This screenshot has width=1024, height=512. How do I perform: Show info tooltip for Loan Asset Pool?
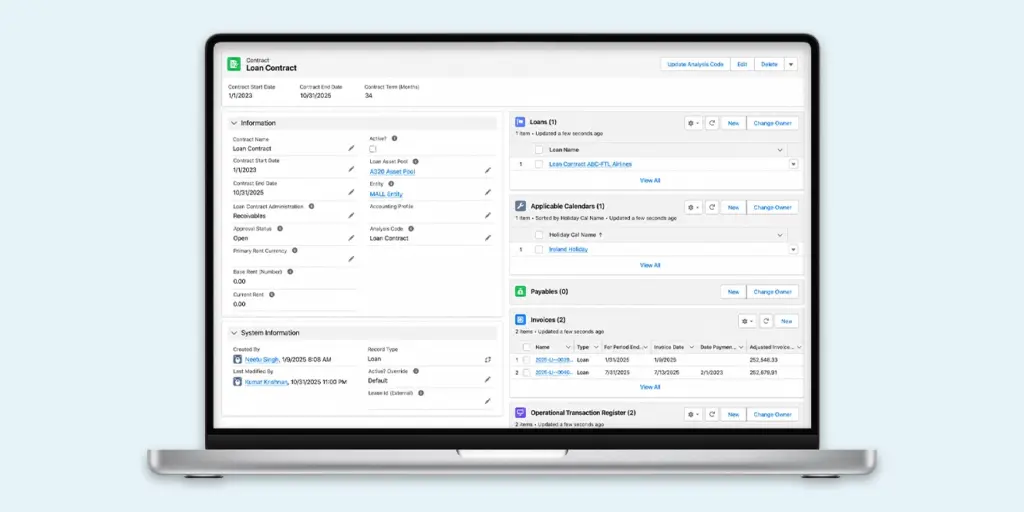coord(415,161)
